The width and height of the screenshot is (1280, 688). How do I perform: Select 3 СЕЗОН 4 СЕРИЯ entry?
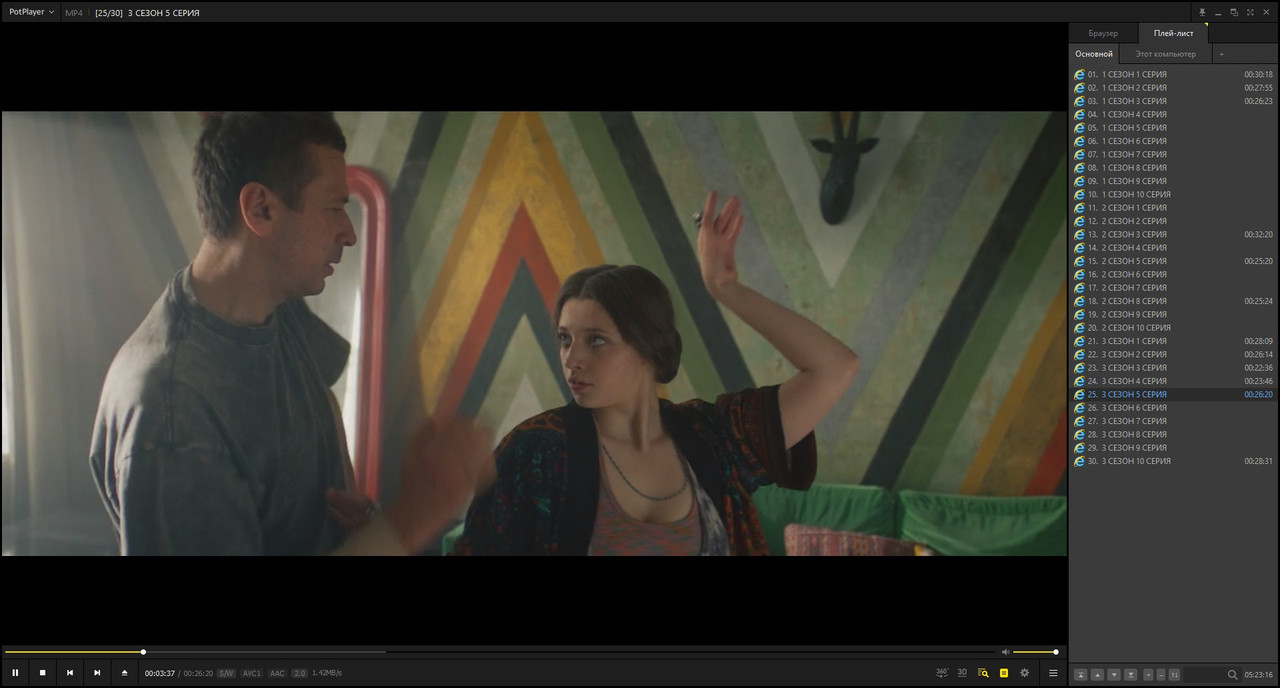1173,381
